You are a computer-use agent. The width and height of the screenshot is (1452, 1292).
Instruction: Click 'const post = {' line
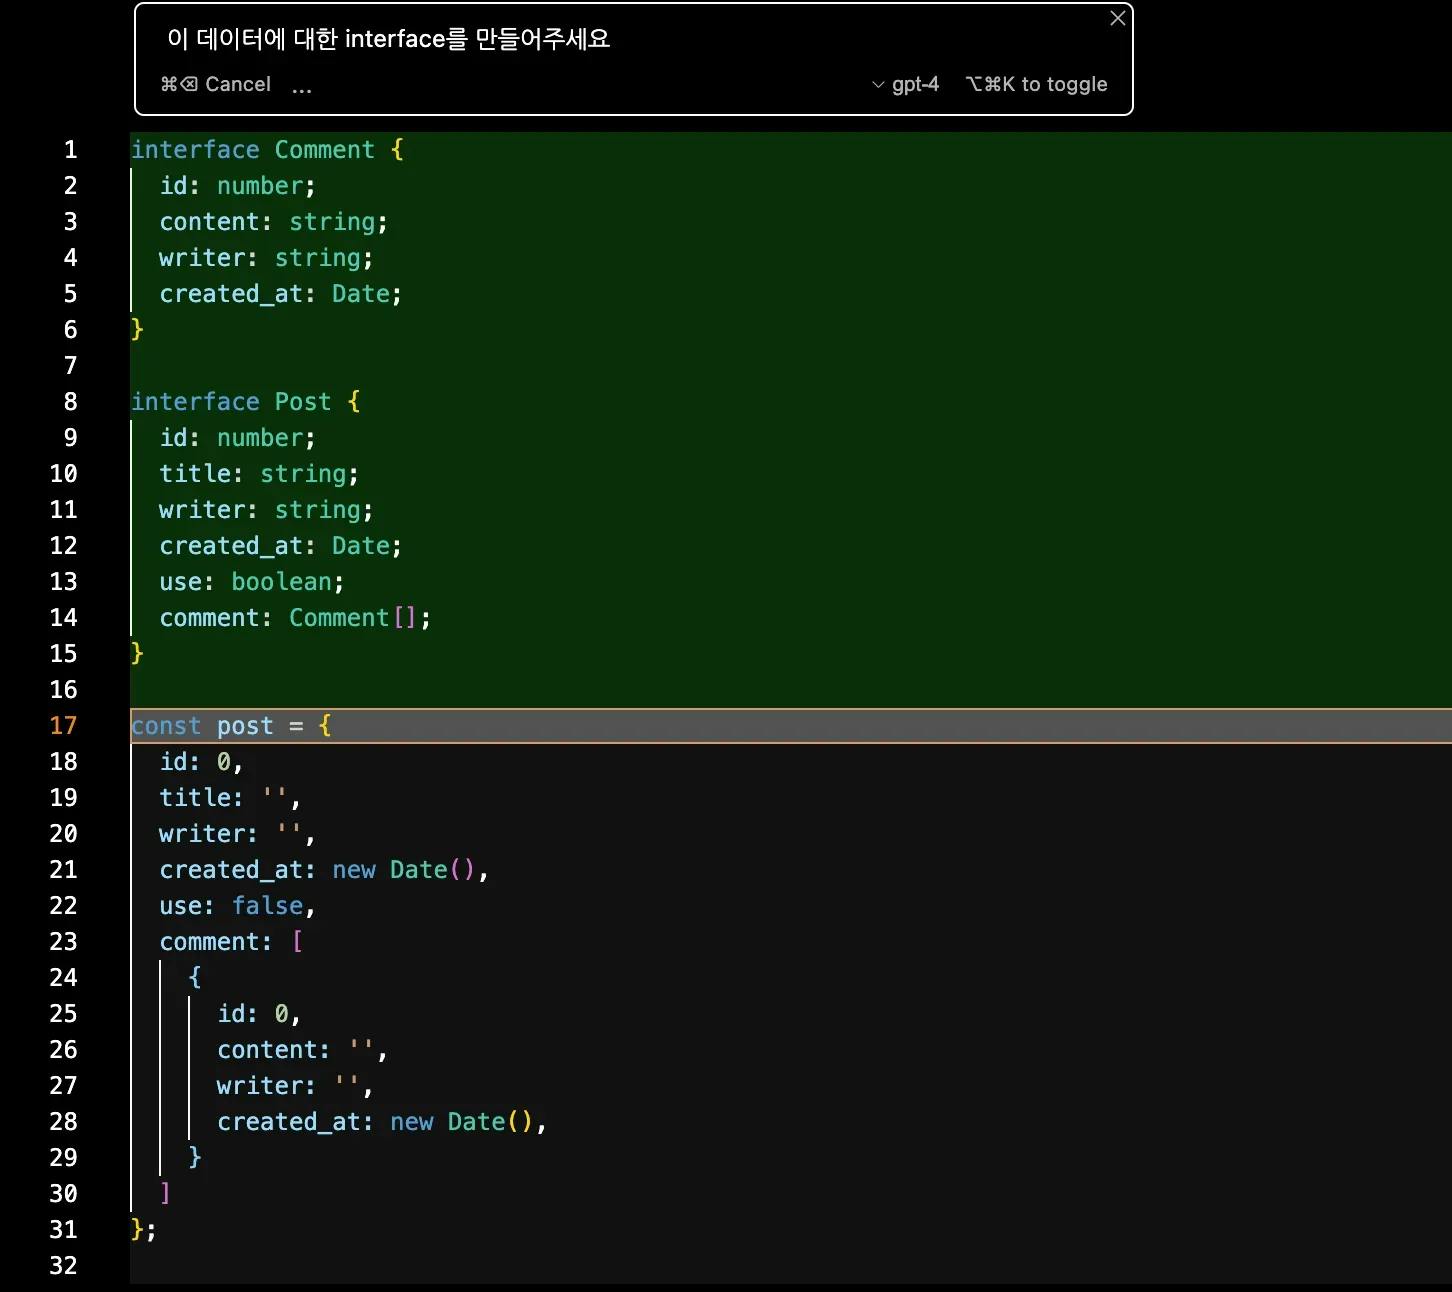tap(231, 726)
